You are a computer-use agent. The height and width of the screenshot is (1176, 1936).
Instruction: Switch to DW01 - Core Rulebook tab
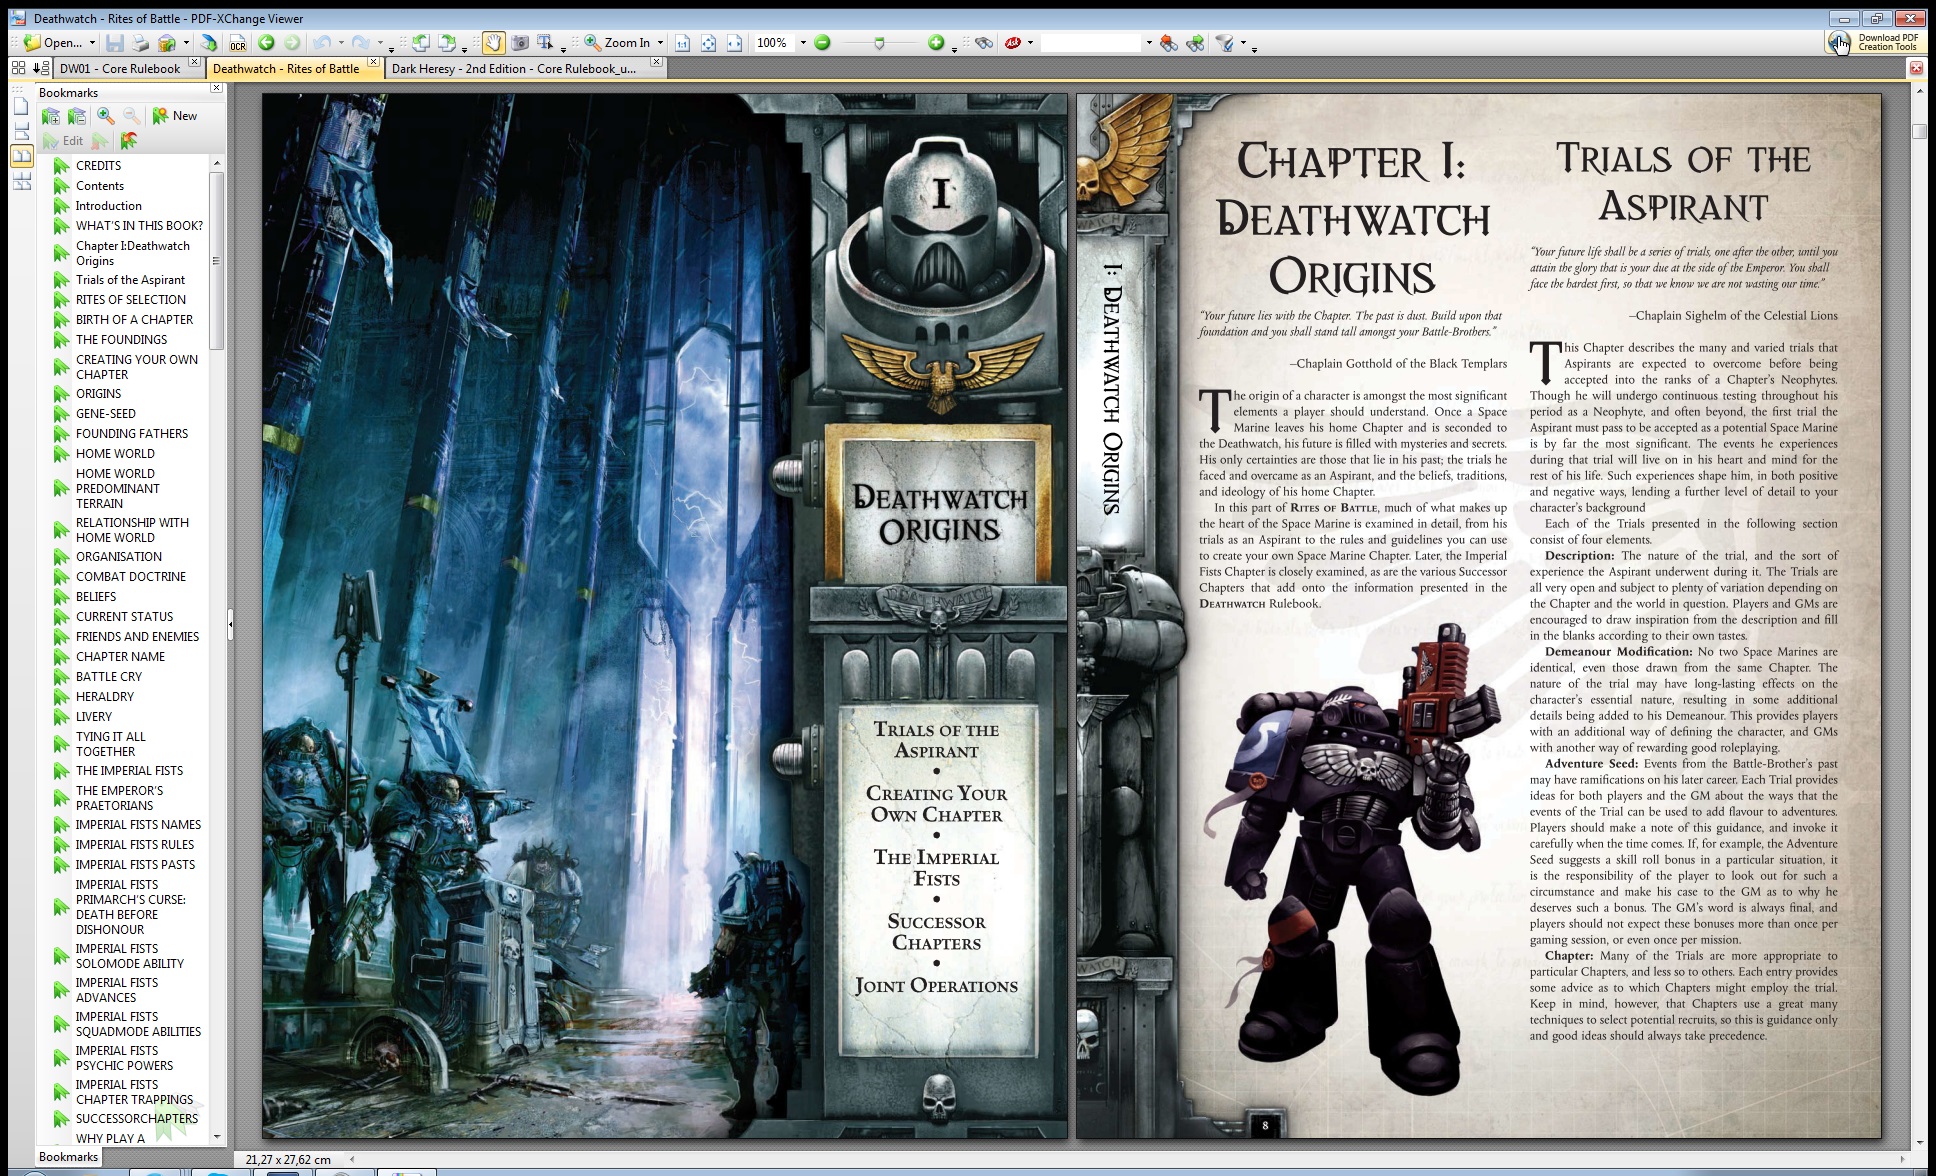coord(120,69)
